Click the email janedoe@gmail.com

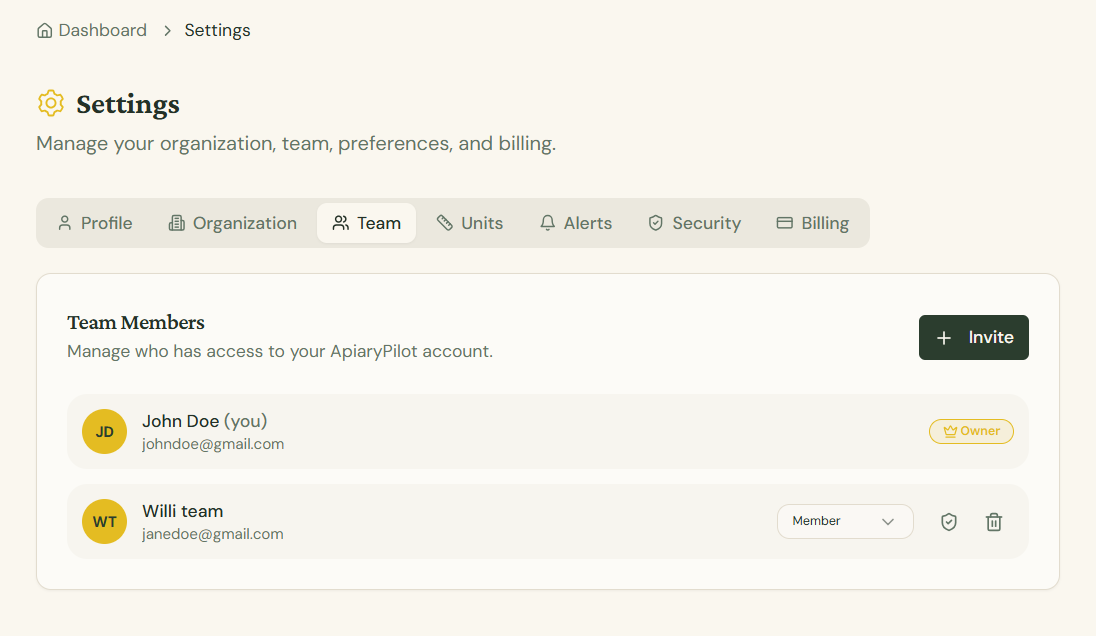tap(212, 534)
